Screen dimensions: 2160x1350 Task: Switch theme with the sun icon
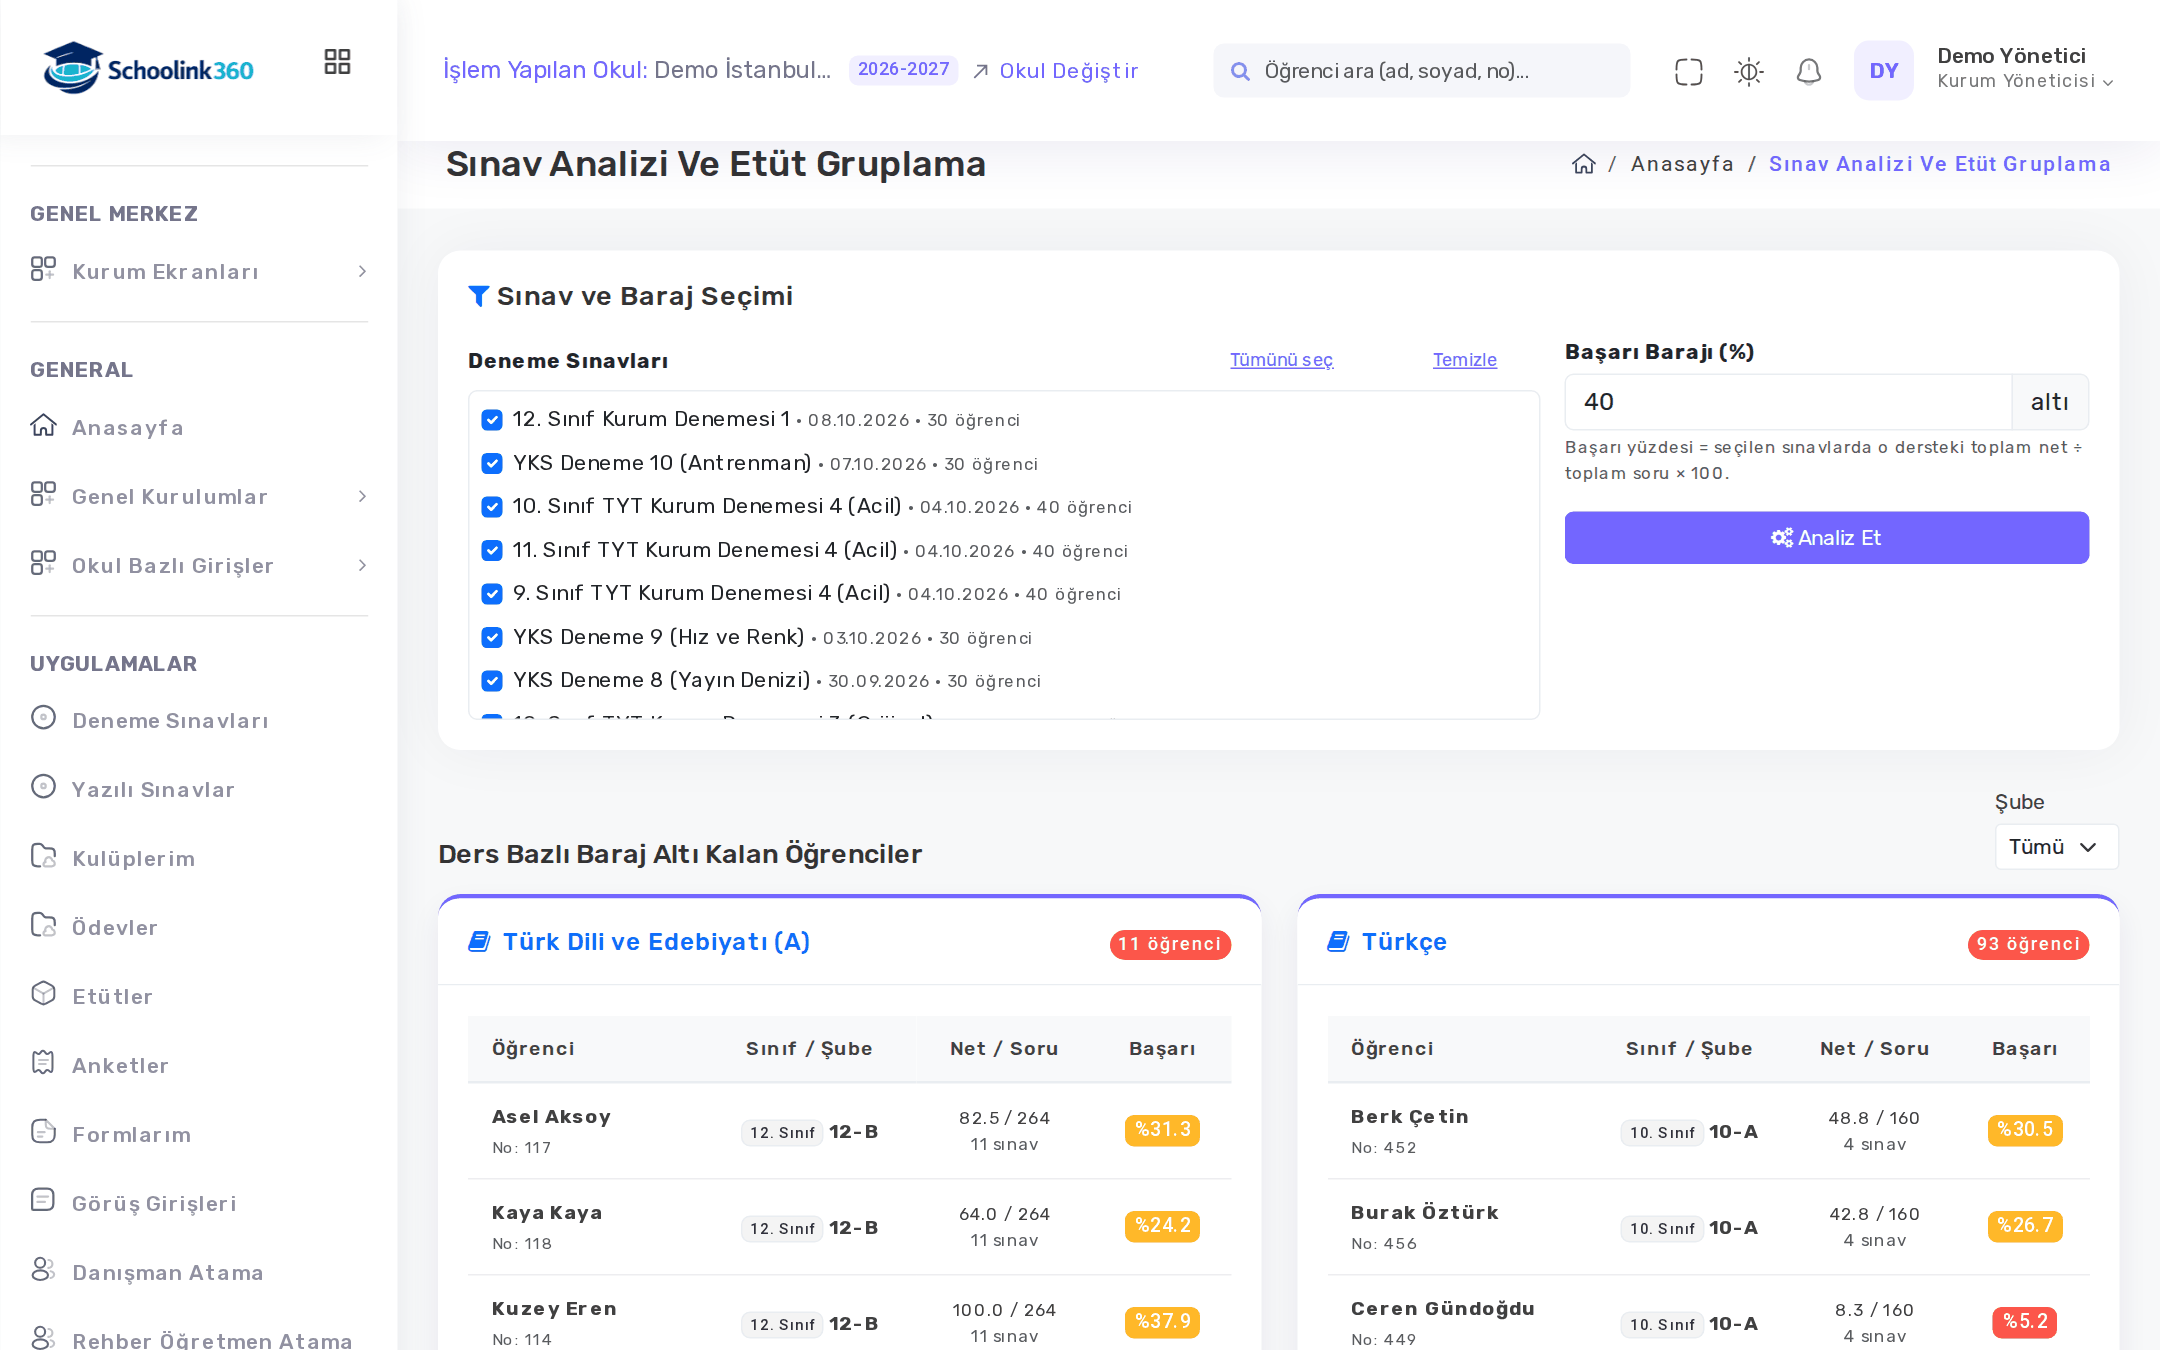[1748, 71]
